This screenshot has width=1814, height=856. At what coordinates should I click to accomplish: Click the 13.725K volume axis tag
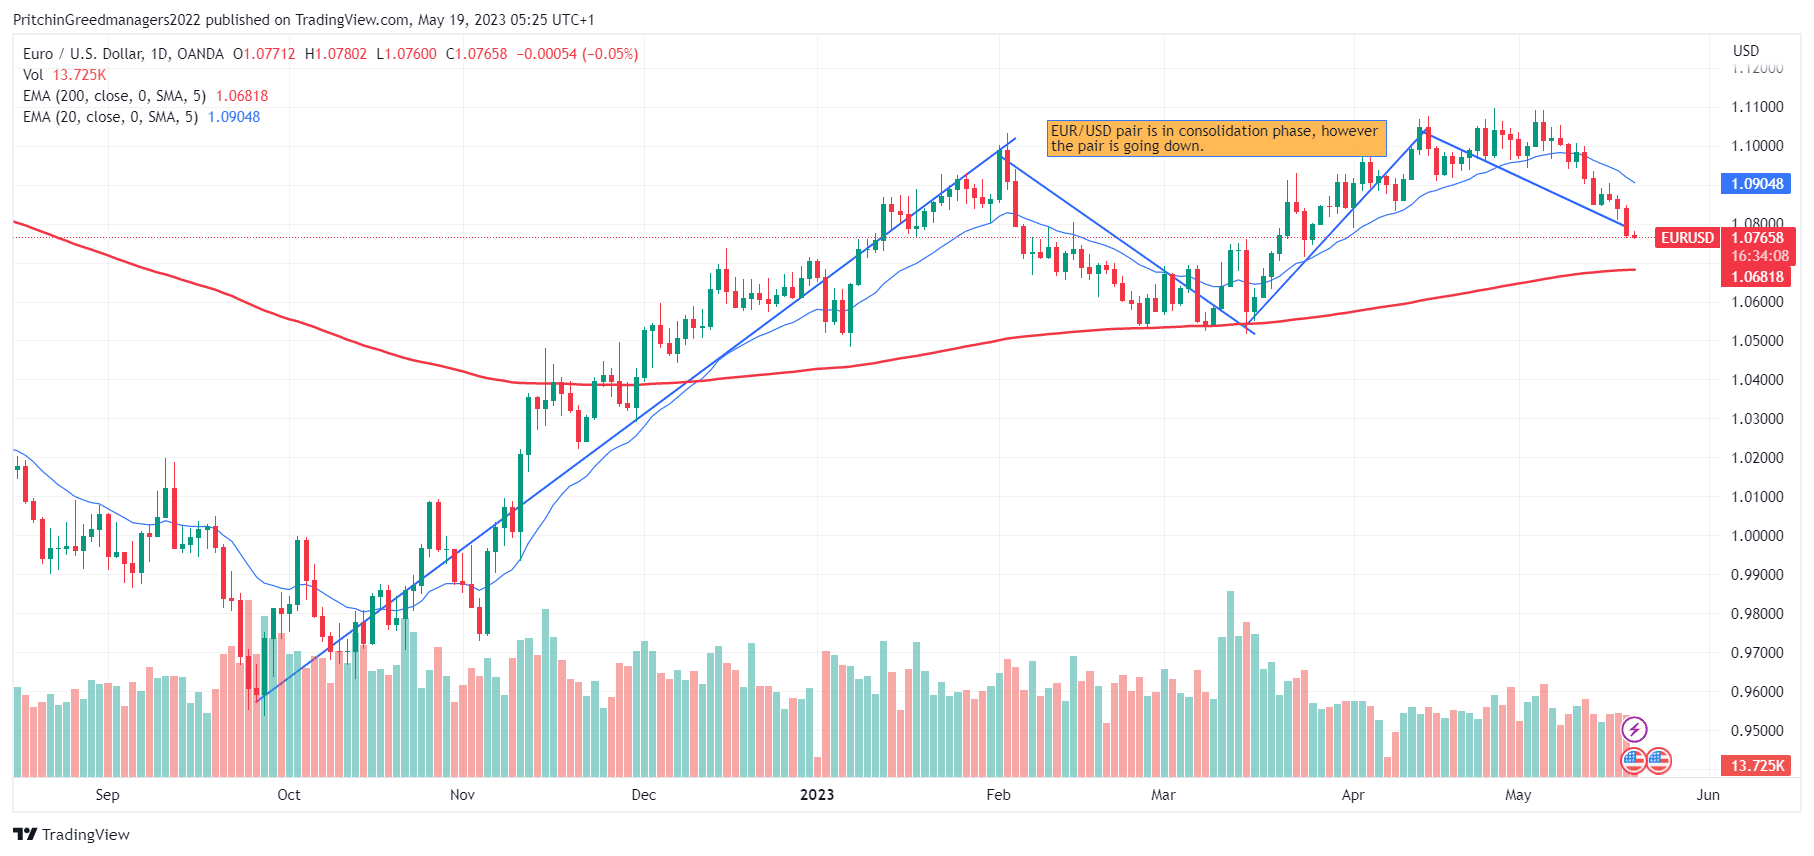tap(1756, 766)
